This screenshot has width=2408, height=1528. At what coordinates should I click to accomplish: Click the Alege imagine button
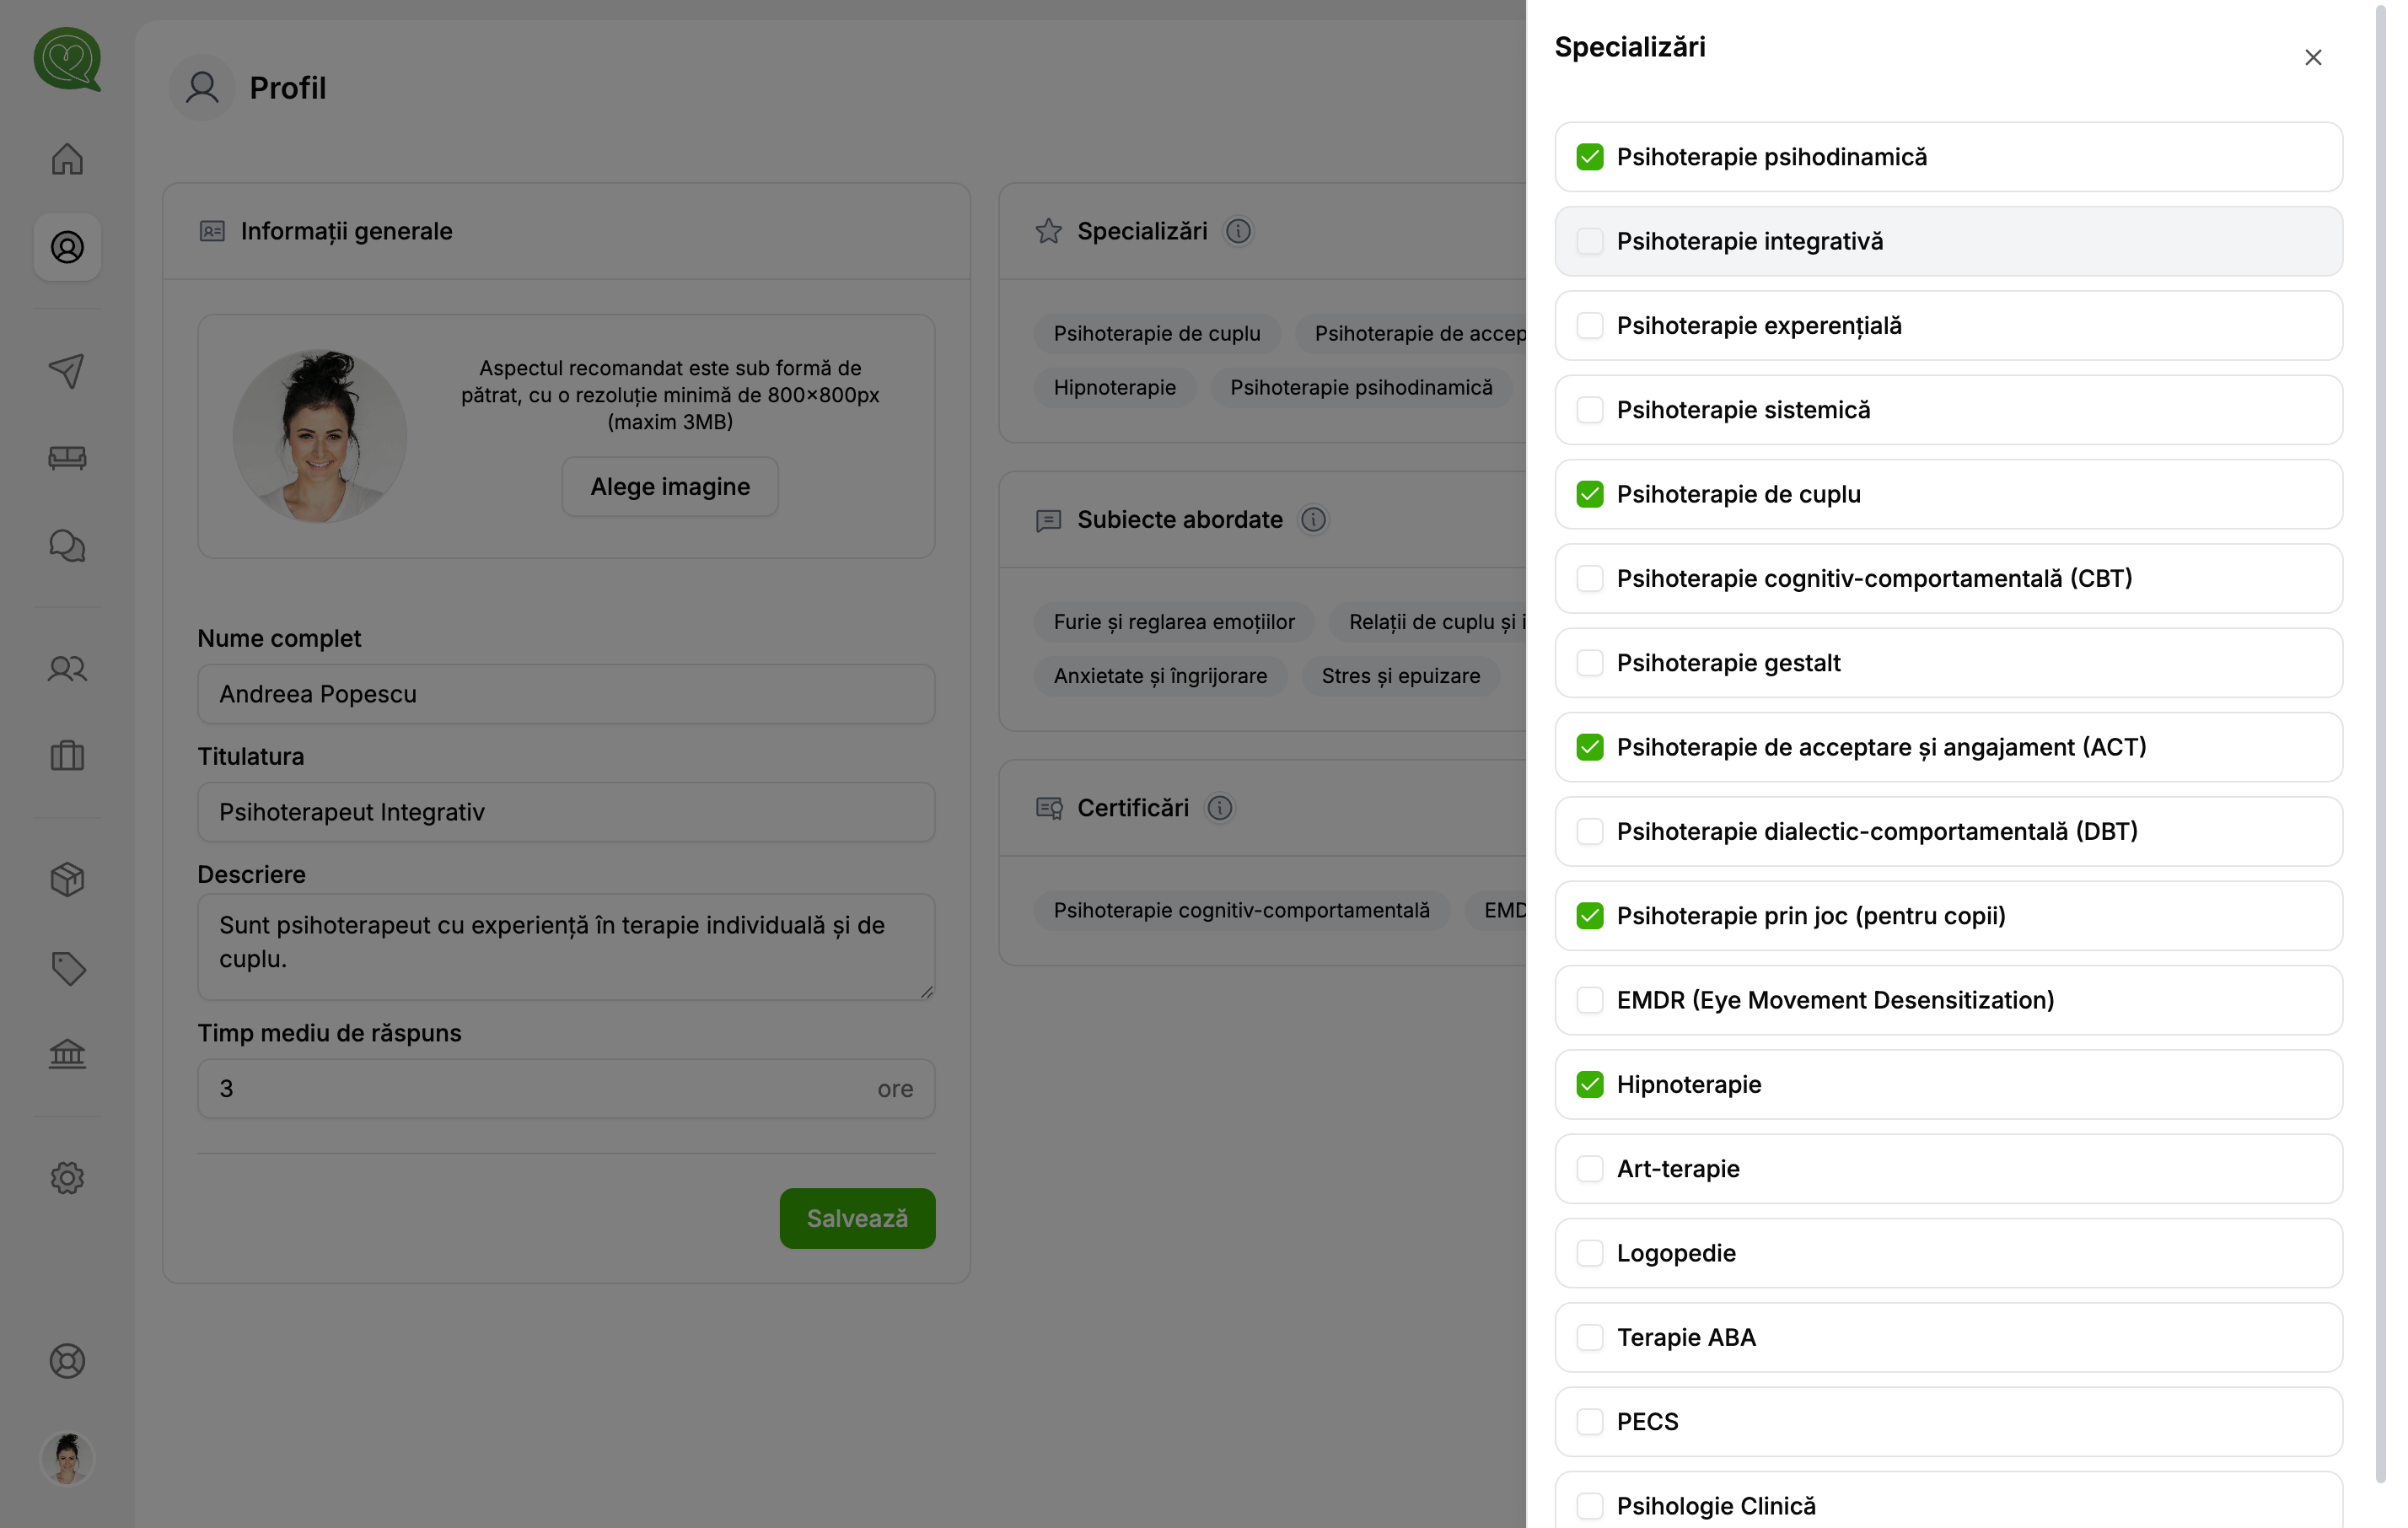coord(669,486)
